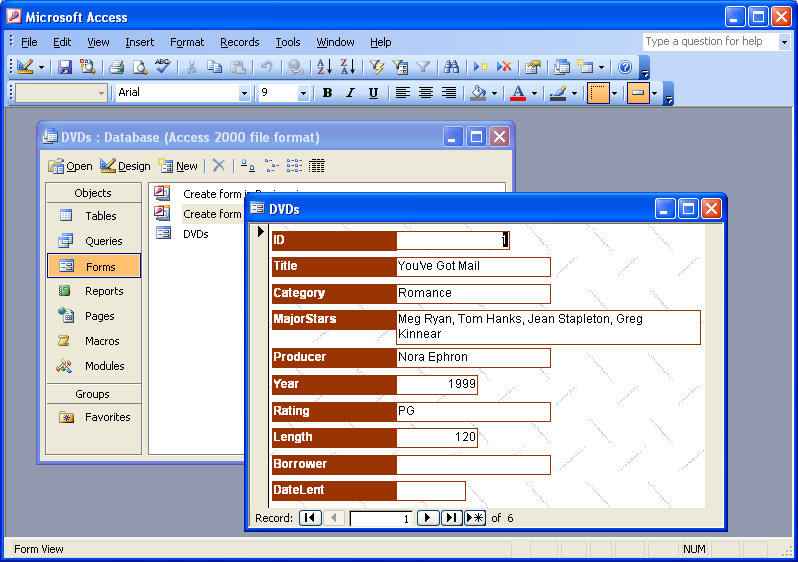
Task: Open the Tools menu
Action: point(288,42)
